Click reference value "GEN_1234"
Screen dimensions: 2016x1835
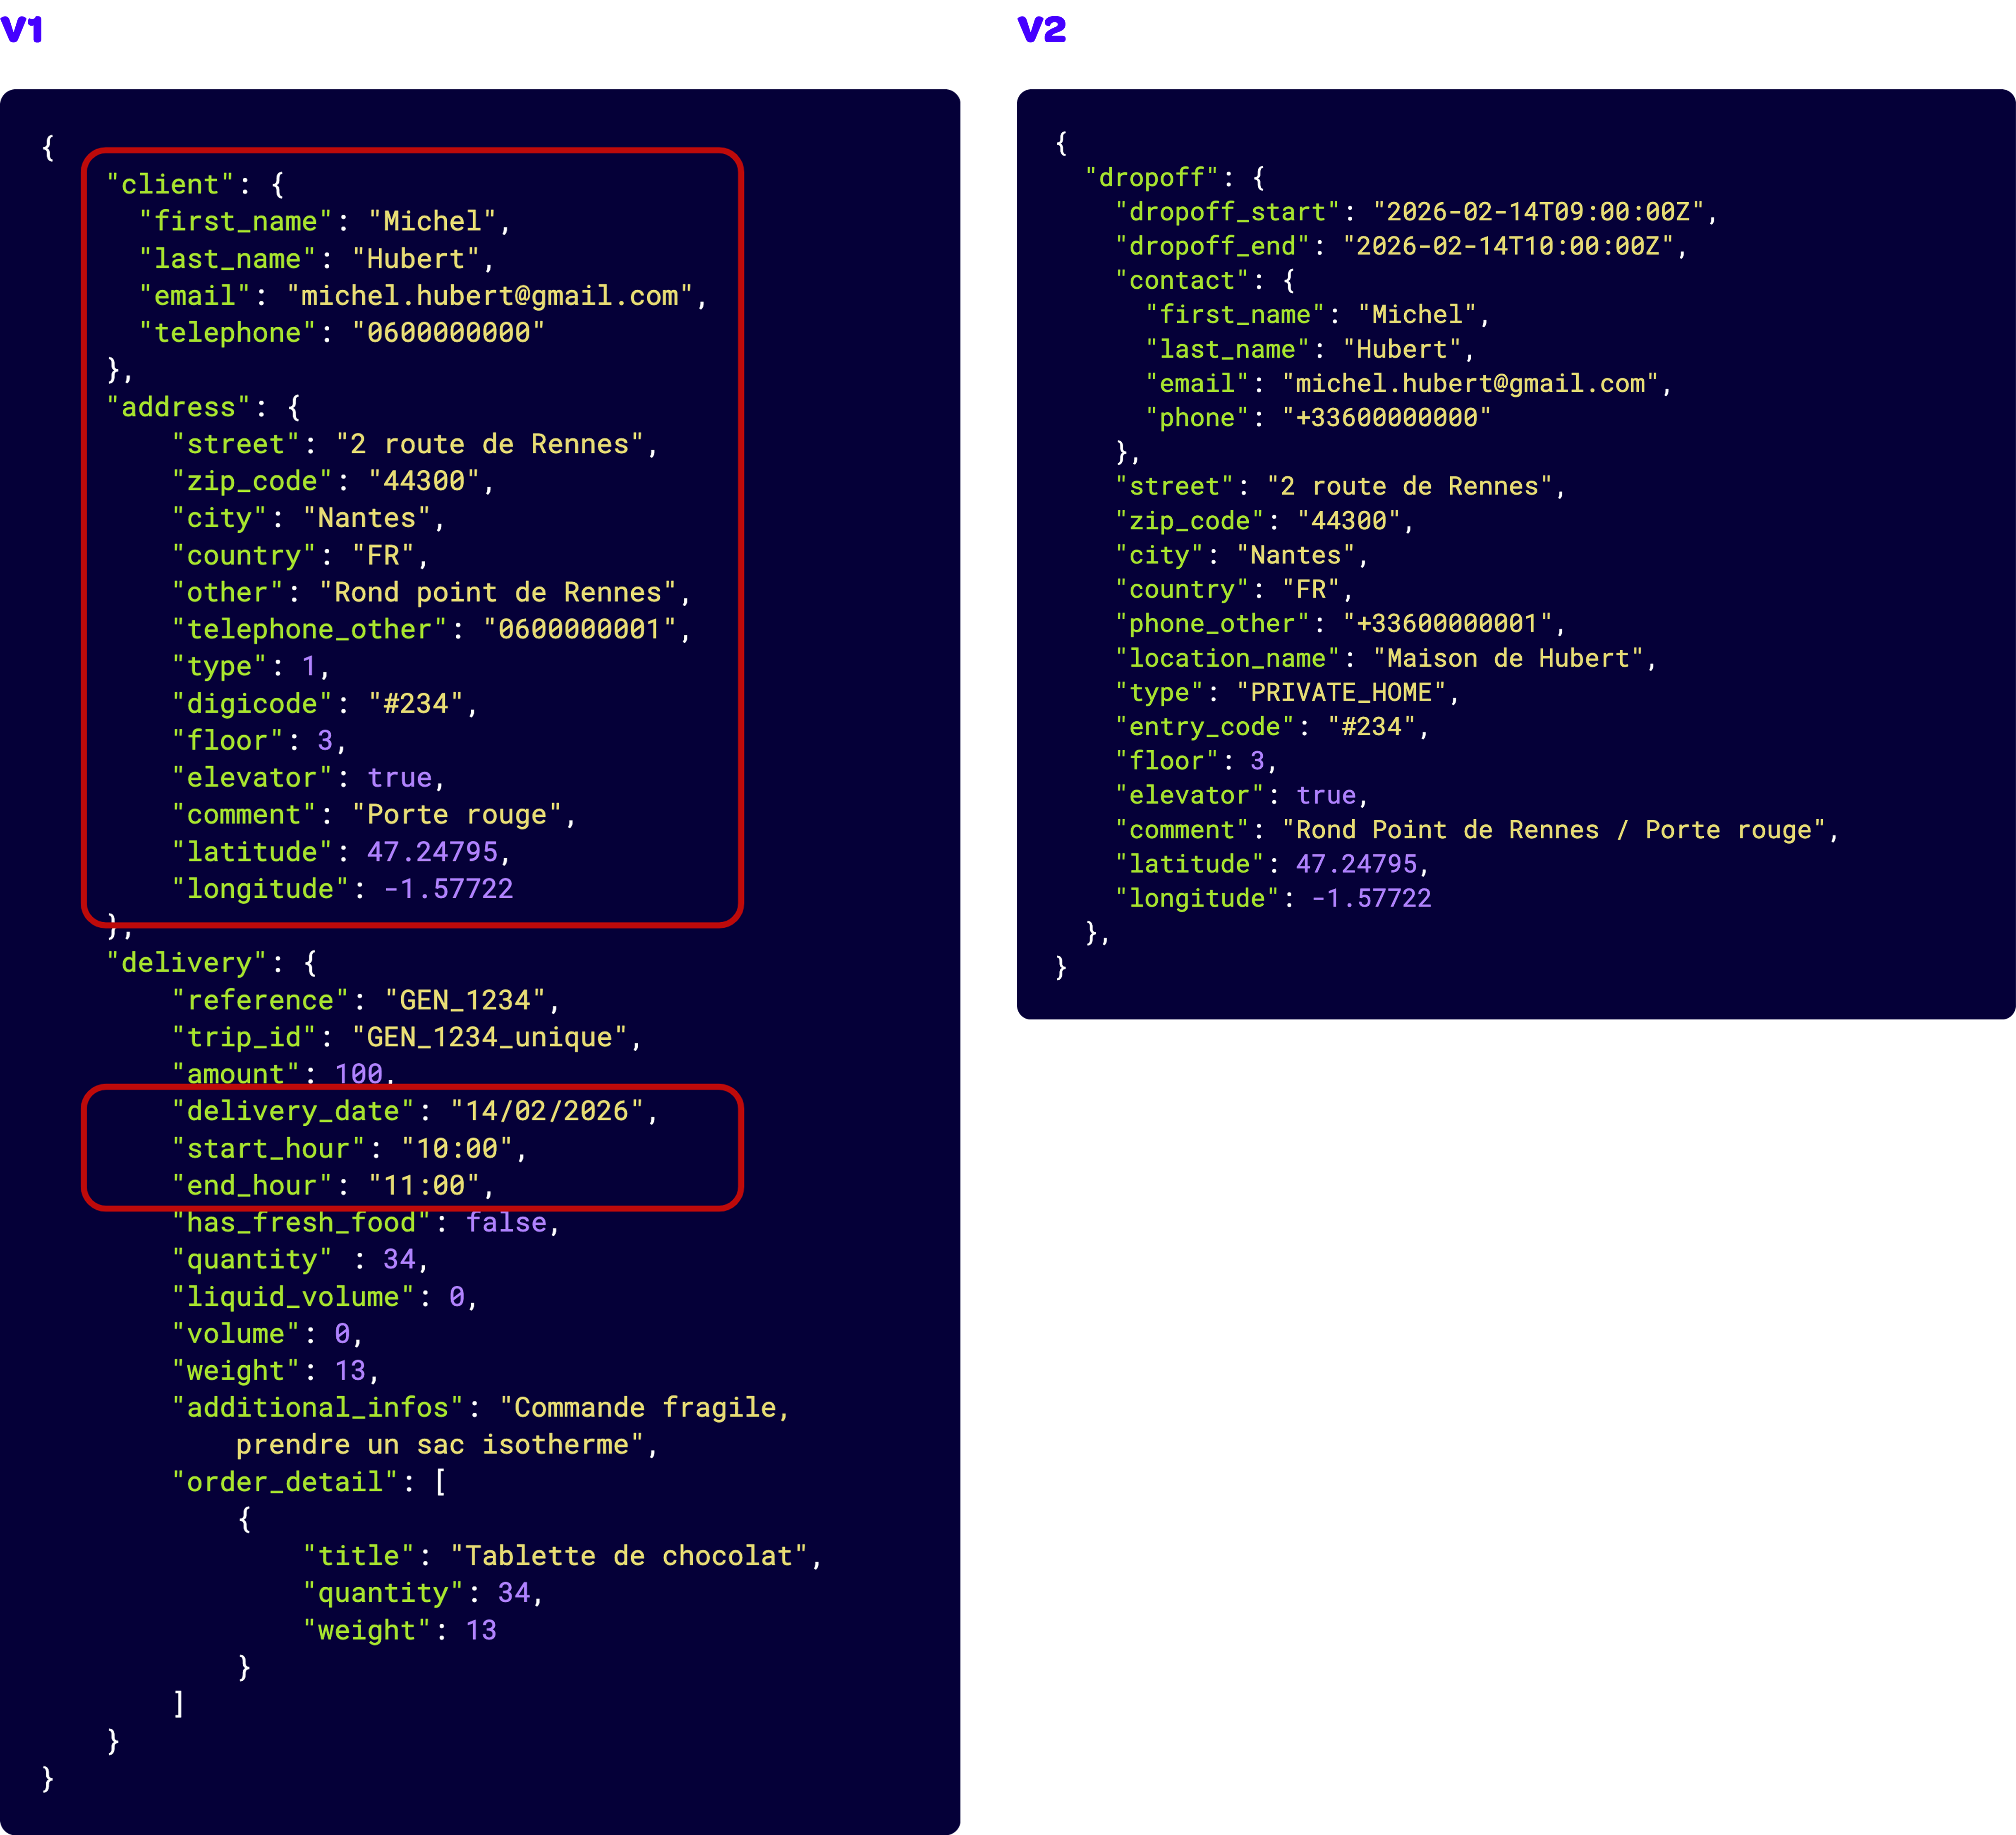pyautogui.click(x=465, y=1001)
